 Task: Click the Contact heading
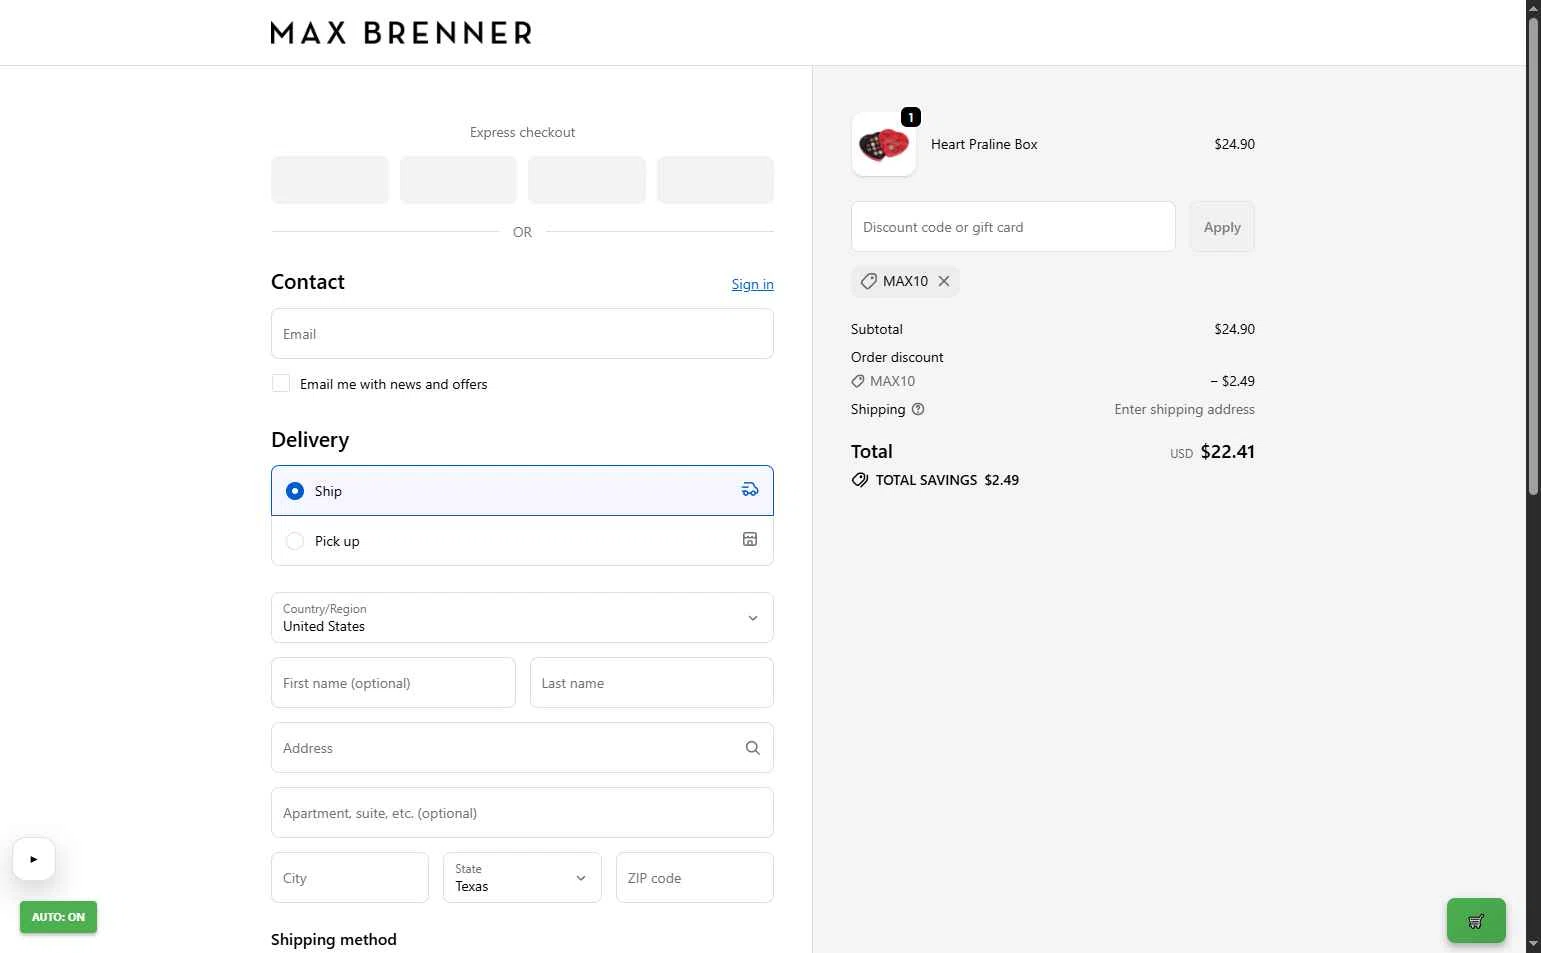coord(308,282)
